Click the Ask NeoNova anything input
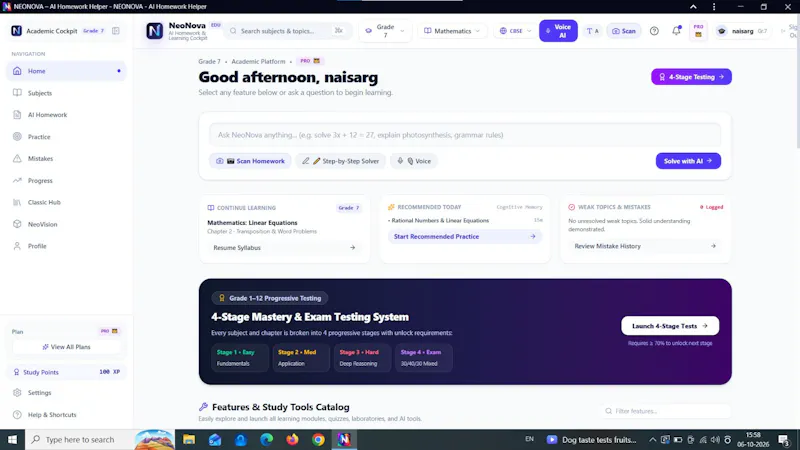 pyautogui.click(x=465, y=135)
